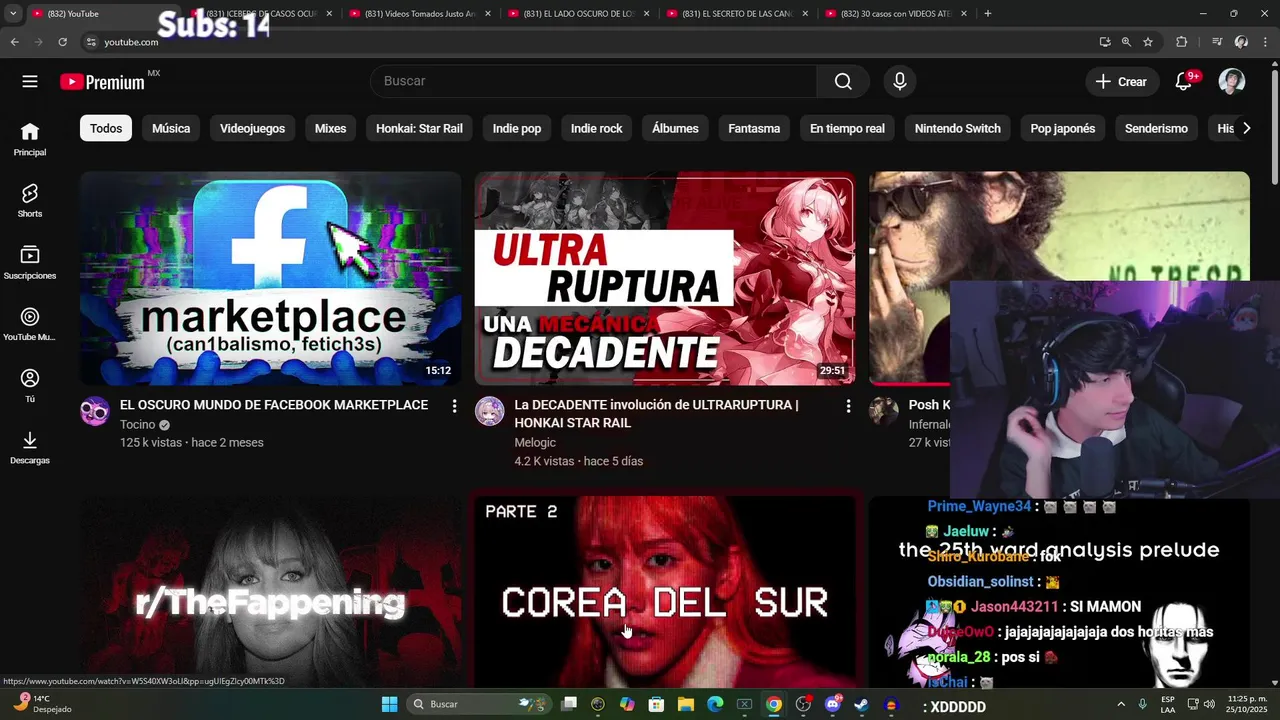The height and width of the screenshot is (720, 1280).
Task: Open a new browser tab
Action: coord(988,14)
